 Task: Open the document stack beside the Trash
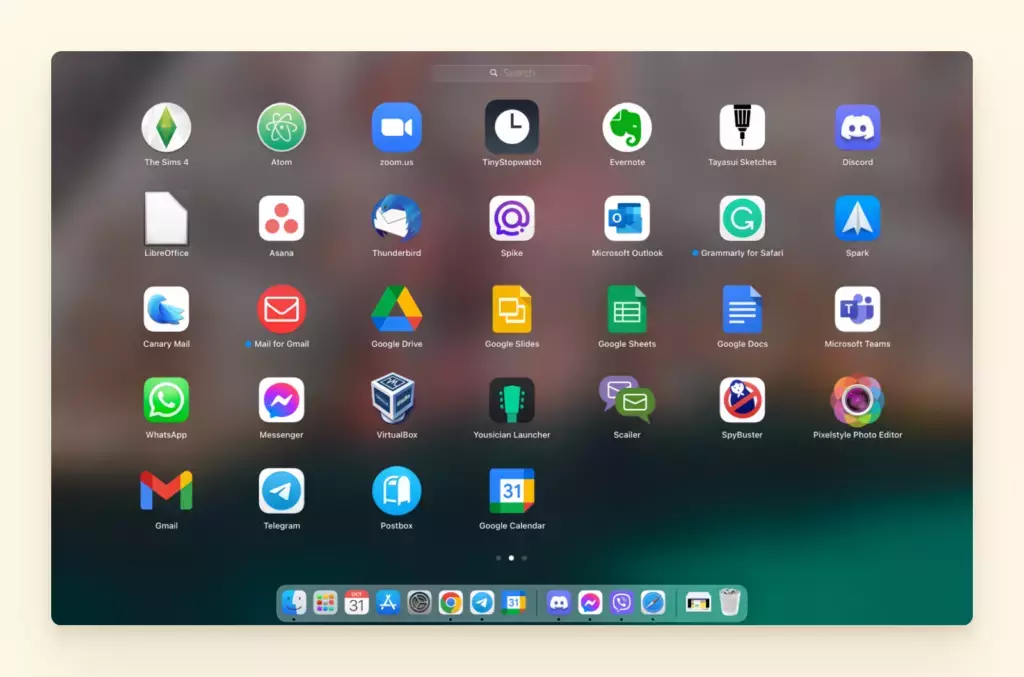tap(697, 603)
